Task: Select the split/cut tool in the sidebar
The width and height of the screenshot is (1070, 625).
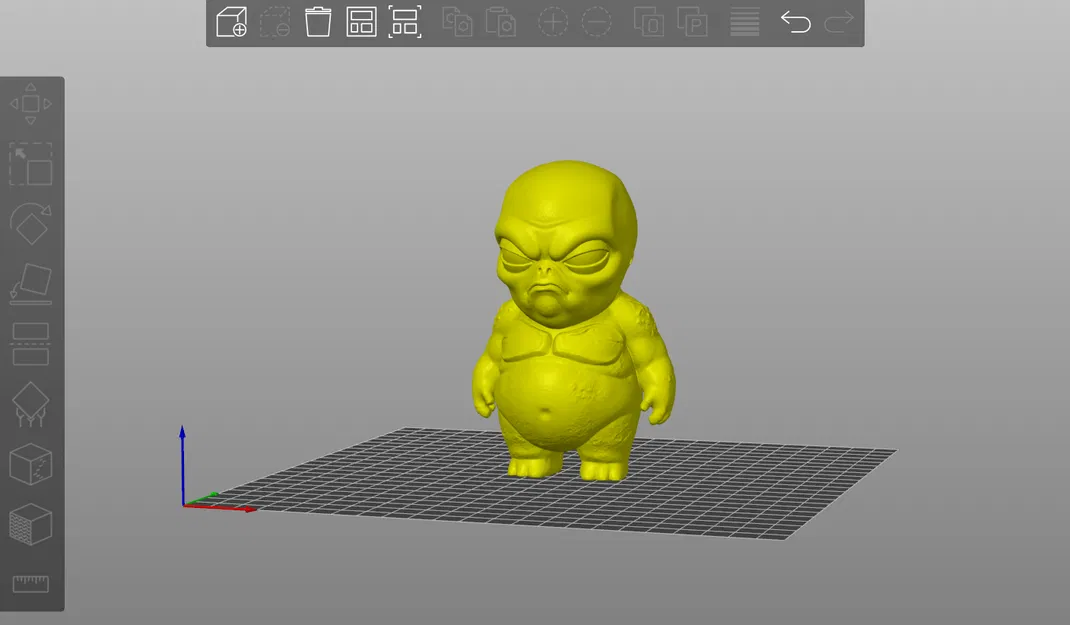Action: pyautogui.click(x=30, y=345)
